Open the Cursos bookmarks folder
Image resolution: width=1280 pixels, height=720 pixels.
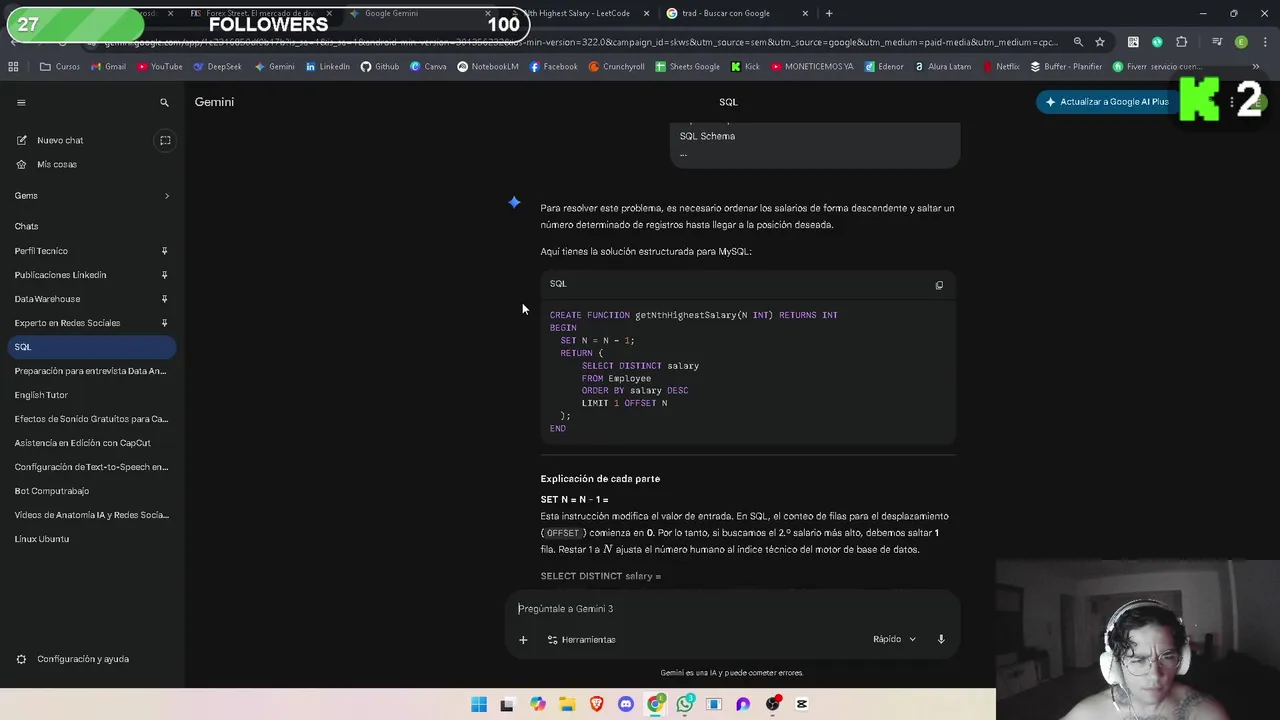point(60,67)
